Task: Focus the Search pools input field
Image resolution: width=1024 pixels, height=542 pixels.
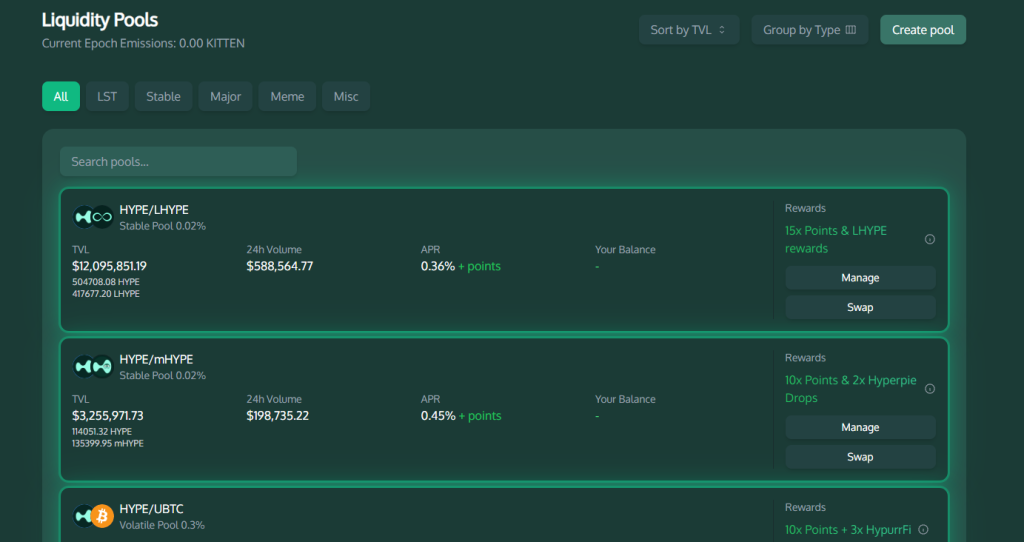Action: 178,162
